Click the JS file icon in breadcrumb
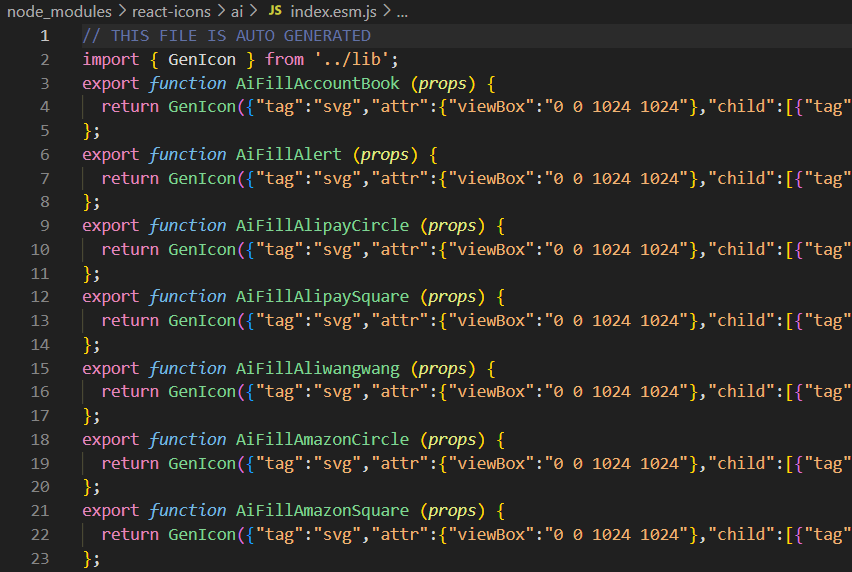Screen dimensions: 852x572 [275, 10]
